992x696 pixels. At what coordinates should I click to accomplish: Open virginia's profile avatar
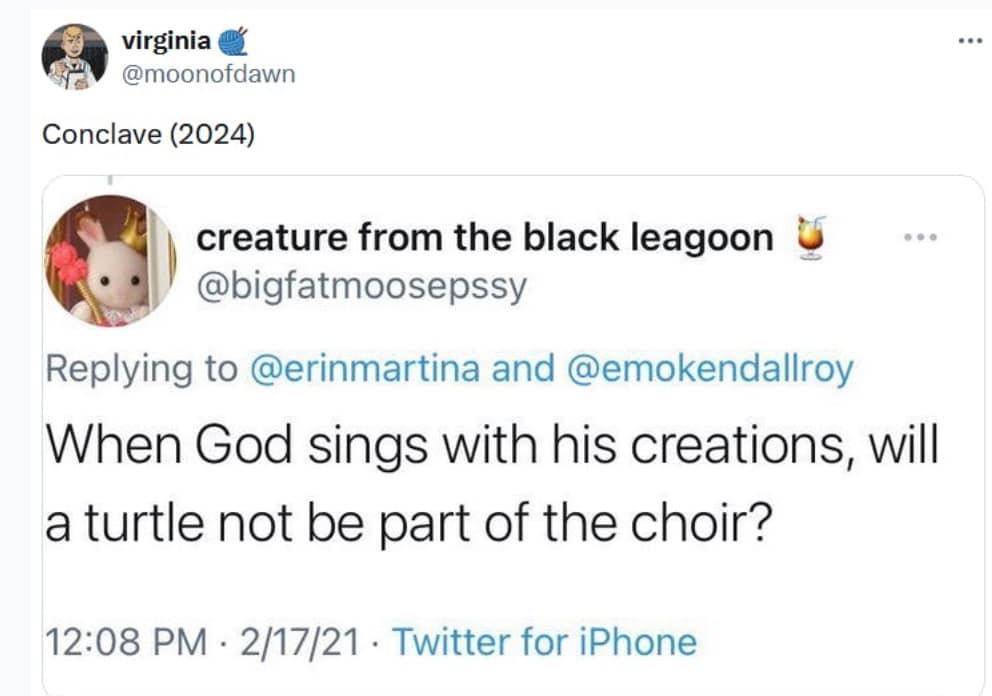(74, 57)
